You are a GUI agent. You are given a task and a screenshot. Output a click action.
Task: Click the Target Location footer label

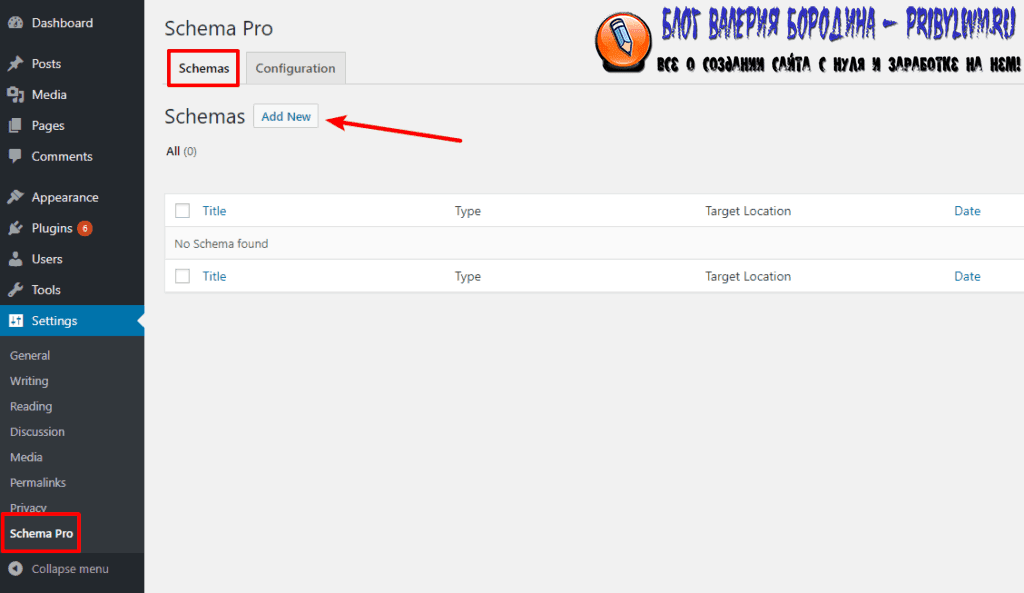[x=748, y=276]
